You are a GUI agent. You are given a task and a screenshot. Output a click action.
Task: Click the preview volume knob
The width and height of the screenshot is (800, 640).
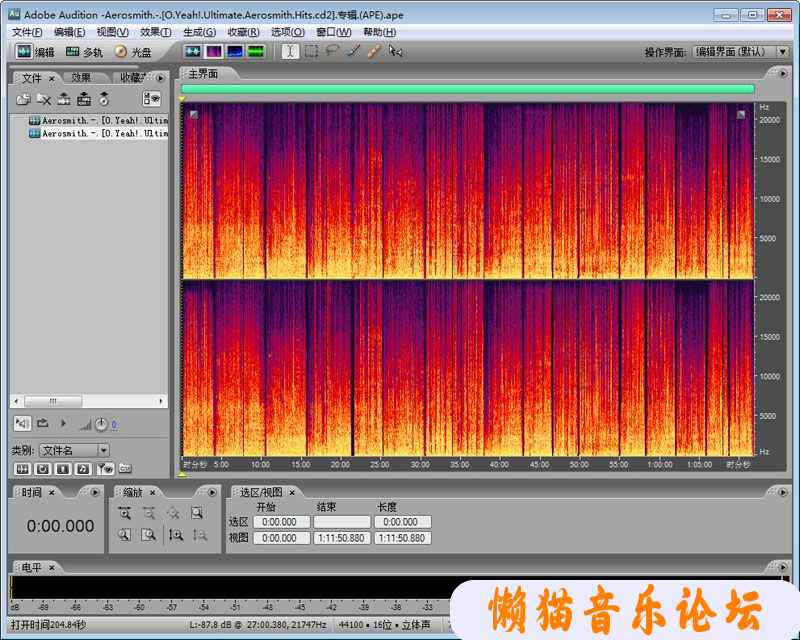point(101,424)
